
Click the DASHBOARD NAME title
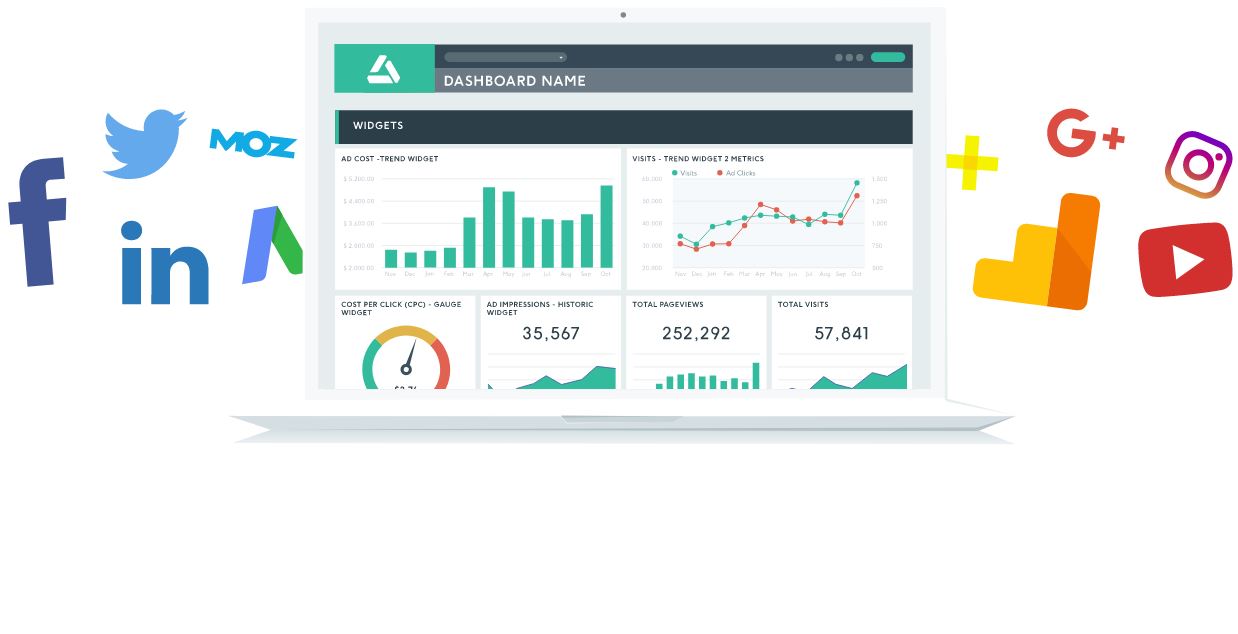(x=515, y=81)
